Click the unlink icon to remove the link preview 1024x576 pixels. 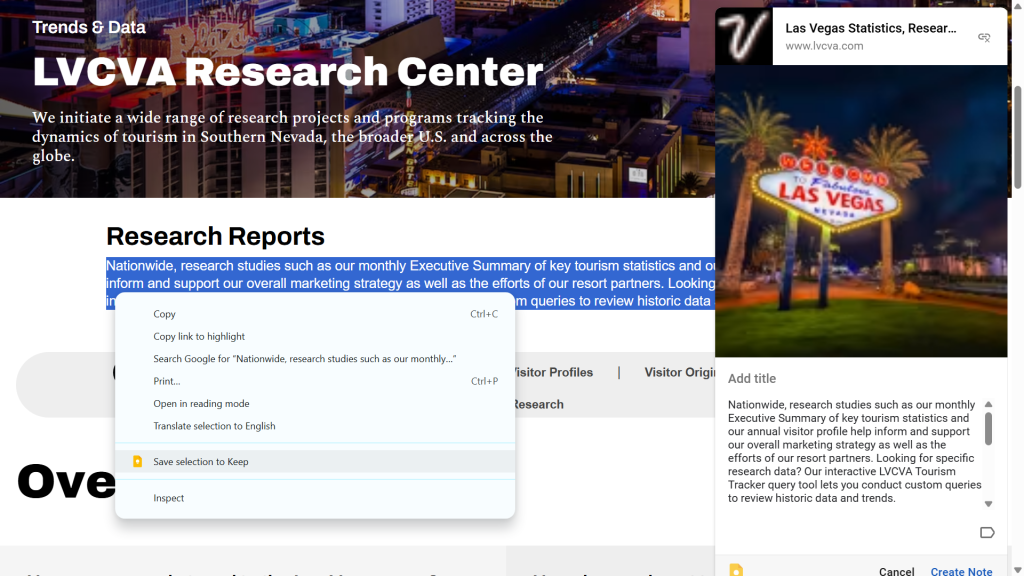[x=984, y=36]
